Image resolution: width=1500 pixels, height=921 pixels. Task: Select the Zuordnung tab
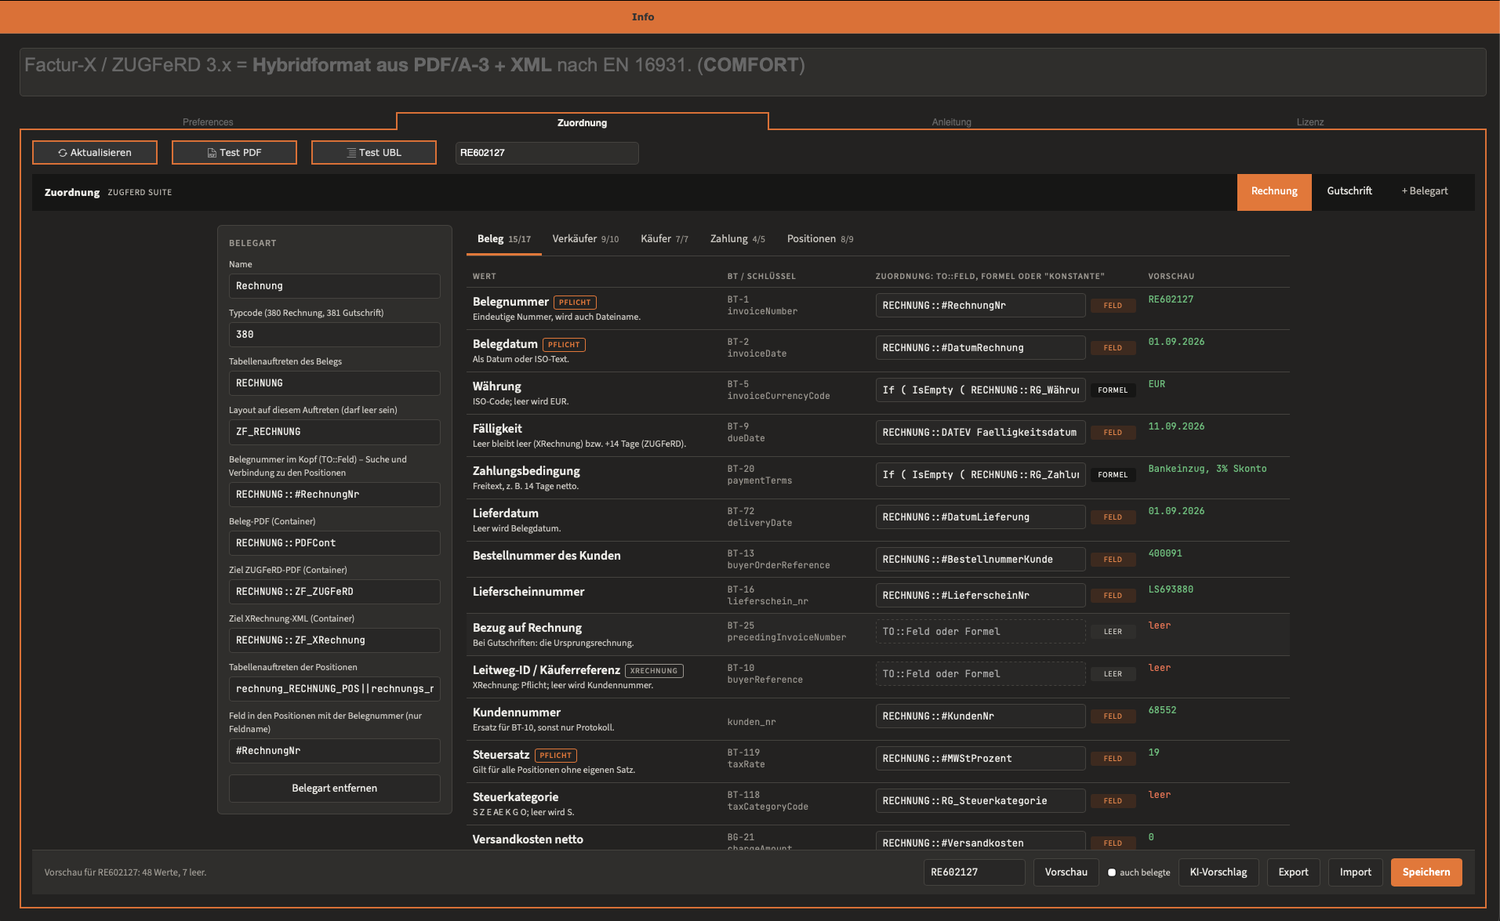click(582, 122)
